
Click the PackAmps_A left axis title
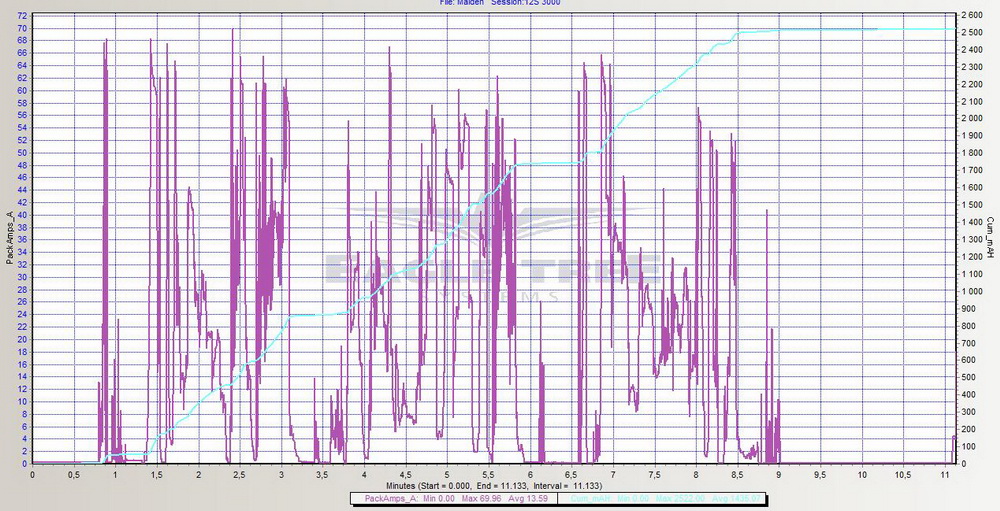[x=9, y=238]
